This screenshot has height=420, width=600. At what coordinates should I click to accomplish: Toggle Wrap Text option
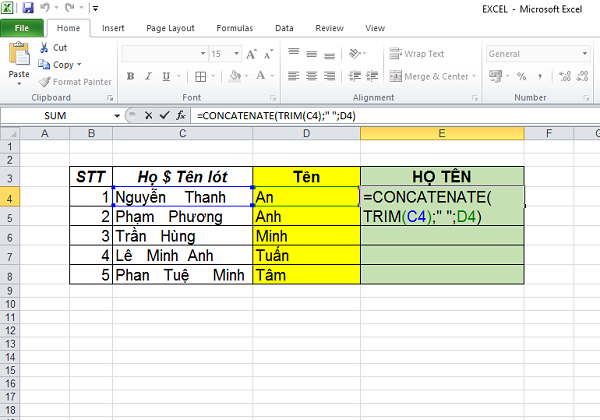[416, 54]
